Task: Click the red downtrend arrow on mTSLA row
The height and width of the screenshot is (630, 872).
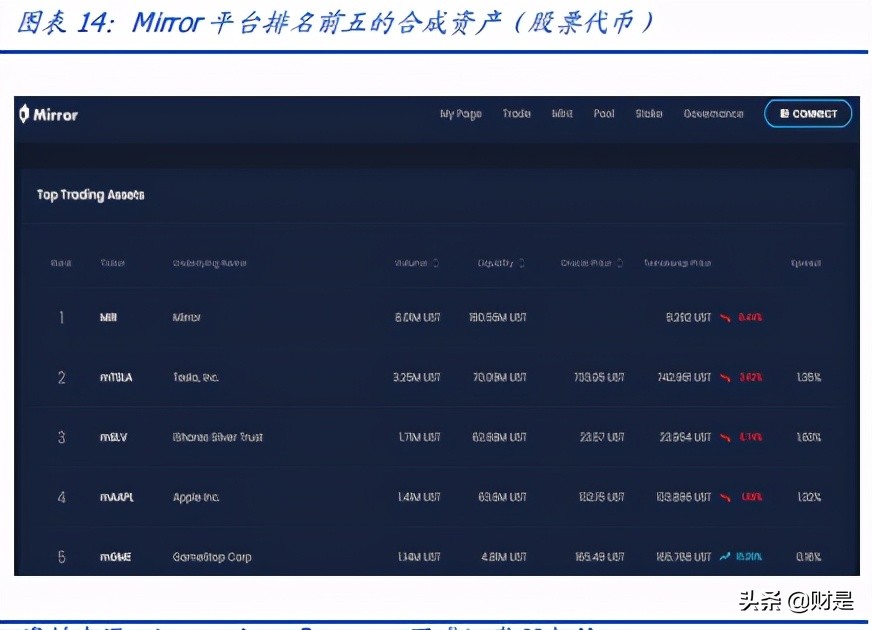Action: click(x=724, y=377)
